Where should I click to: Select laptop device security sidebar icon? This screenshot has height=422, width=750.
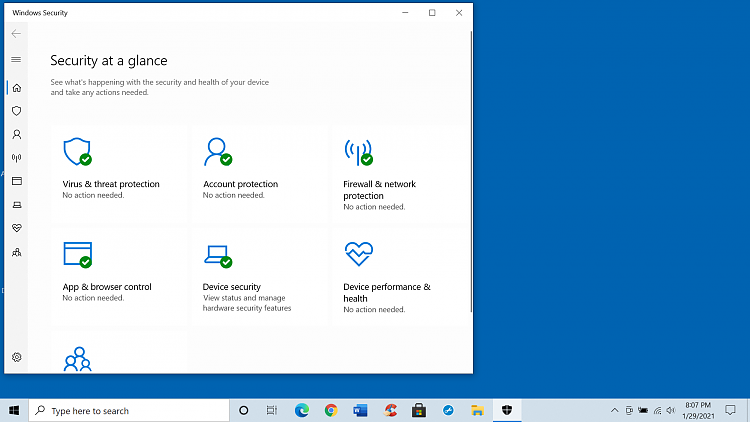[16, 204]
